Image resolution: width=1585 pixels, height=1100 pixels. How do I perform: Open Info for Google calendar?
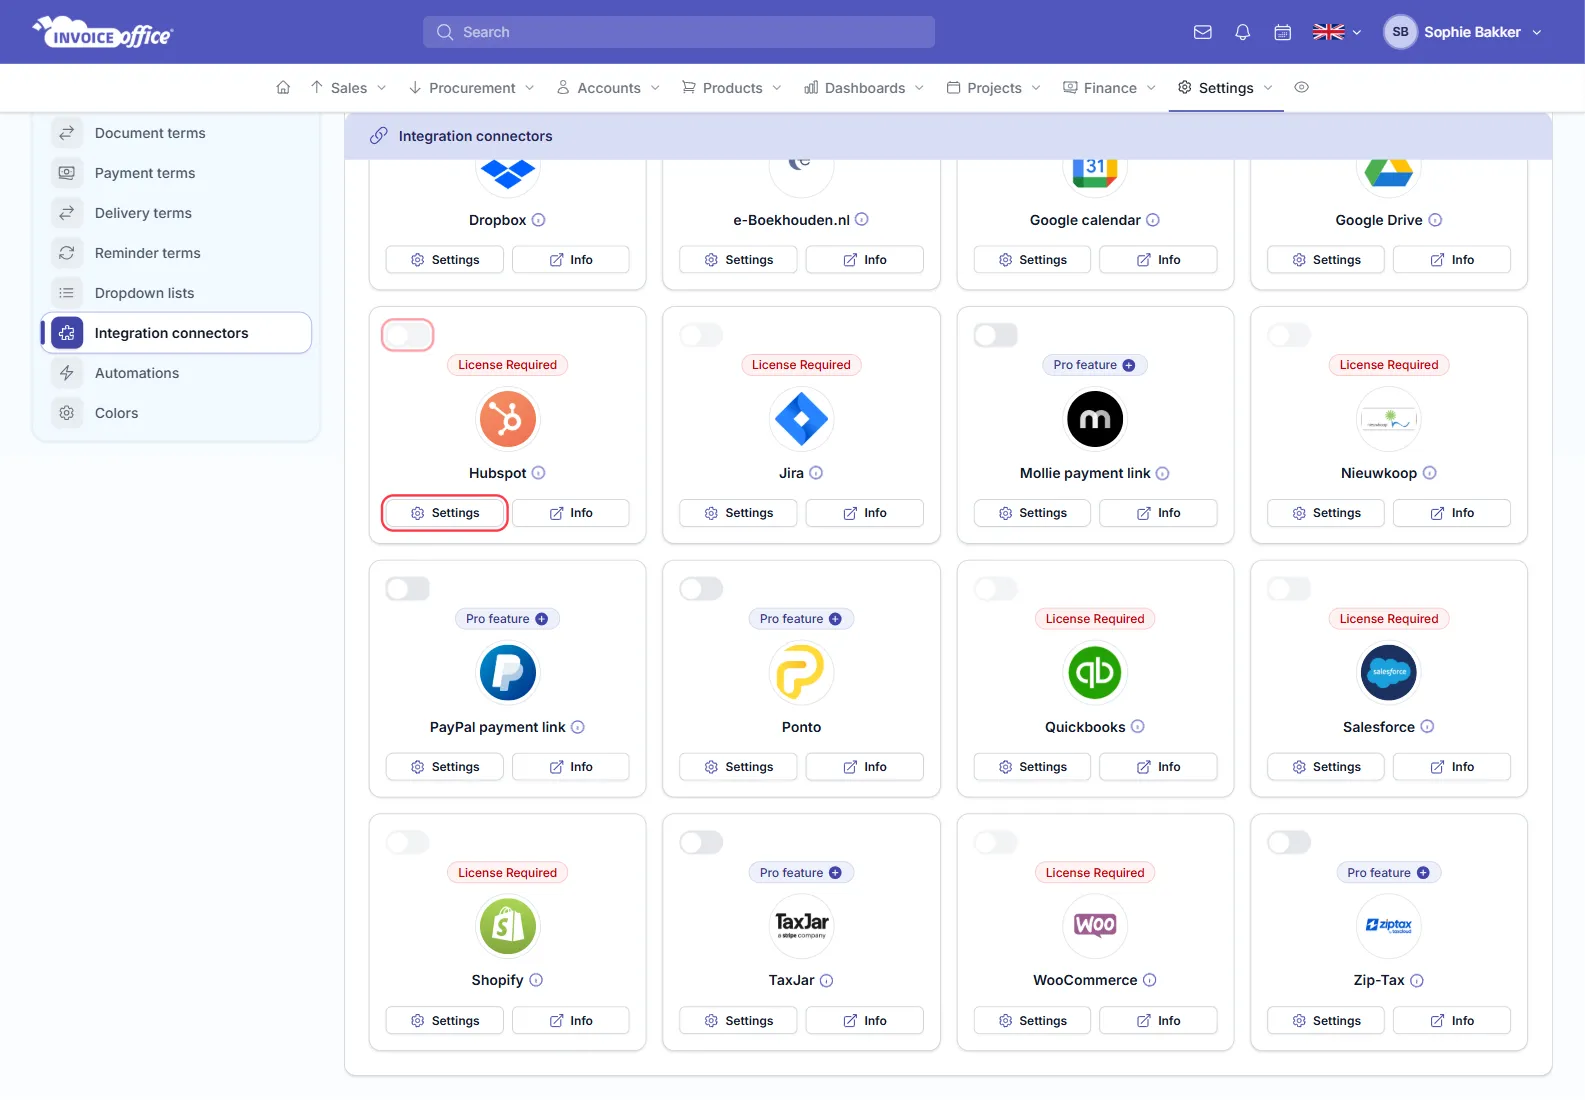click(1158, 260)
